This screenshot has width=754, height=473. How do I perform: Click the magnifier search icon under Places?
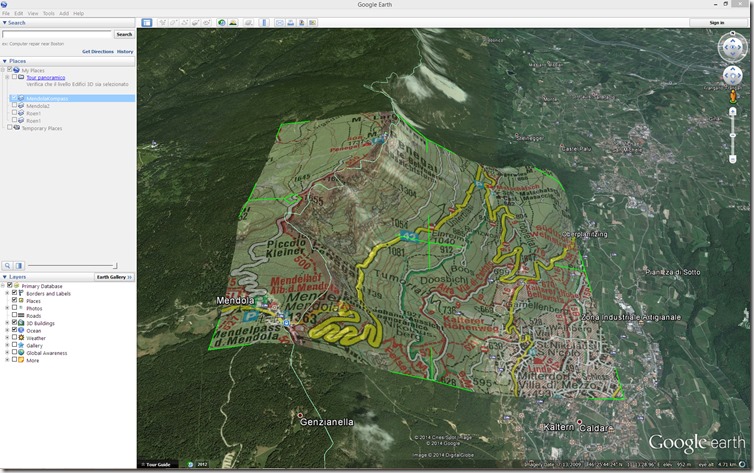[7, 265]
